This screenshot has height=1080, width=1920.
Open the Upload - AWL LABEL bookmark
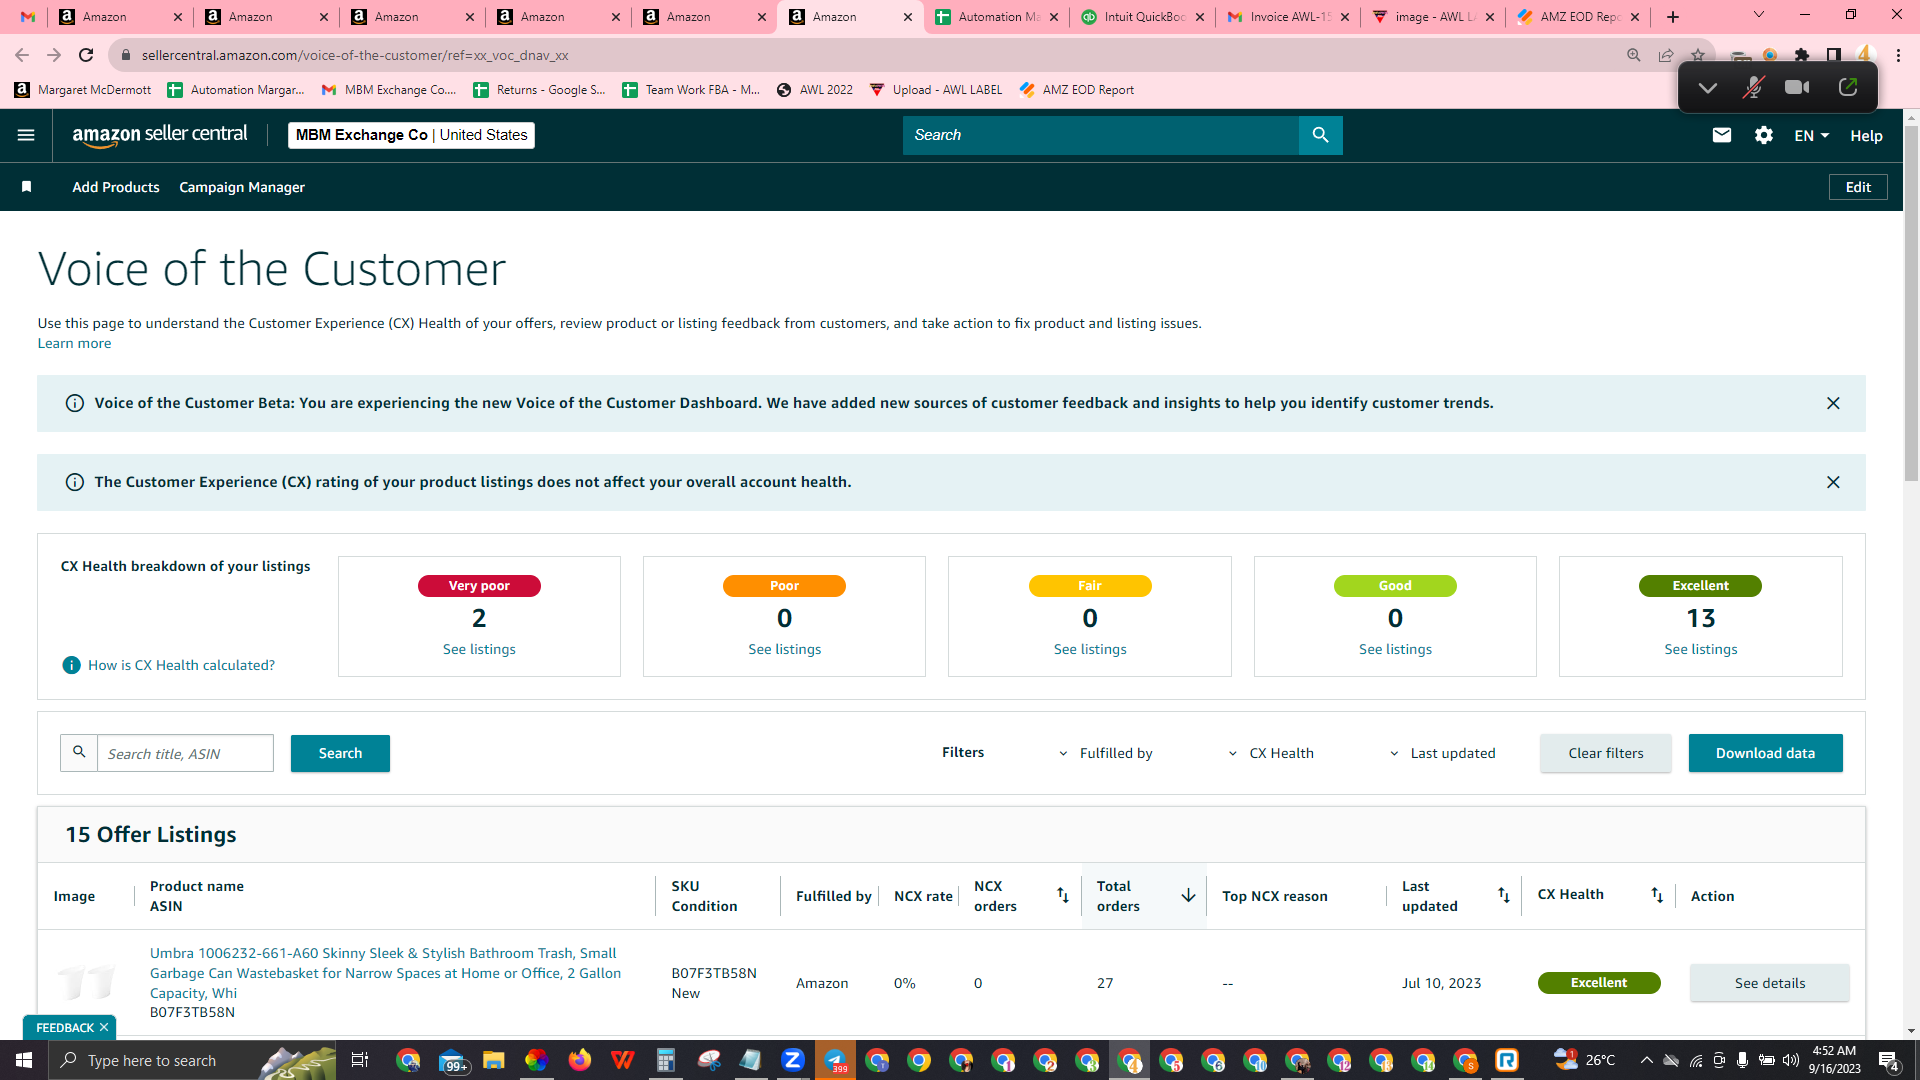[936, 90]
